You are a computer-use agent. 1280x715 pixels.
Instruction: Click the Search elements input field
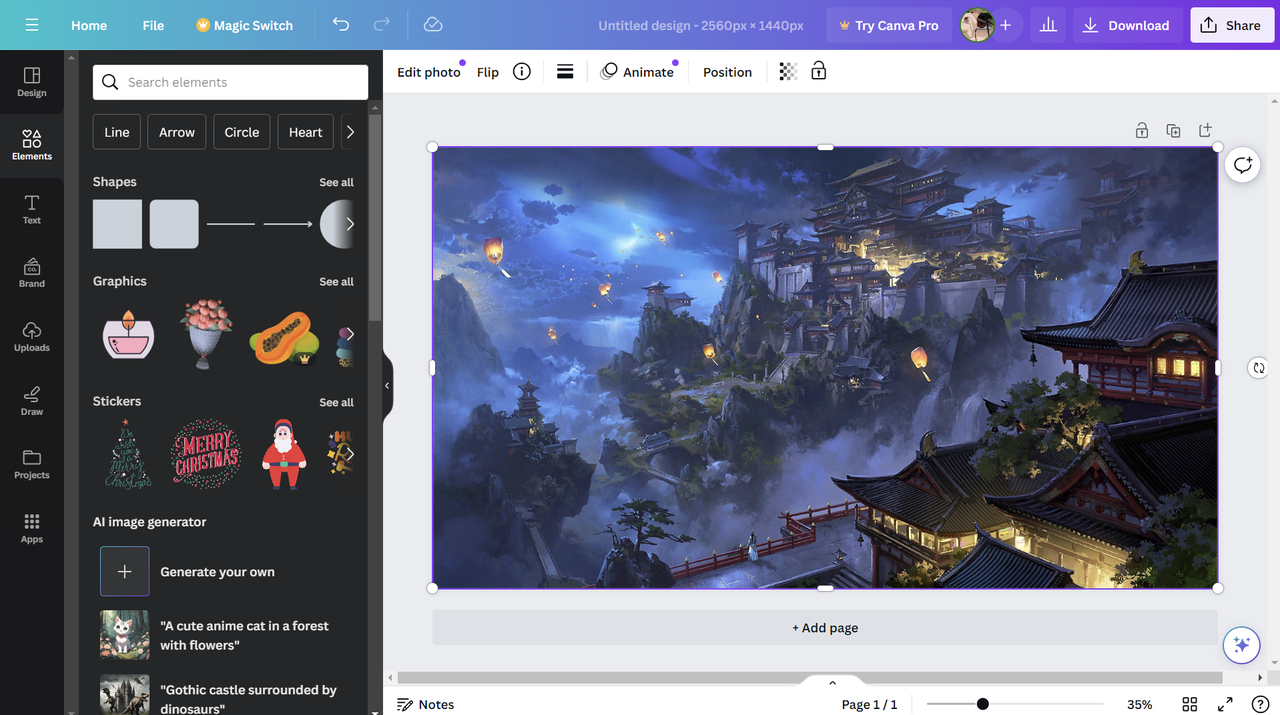(x=230, y=82)
